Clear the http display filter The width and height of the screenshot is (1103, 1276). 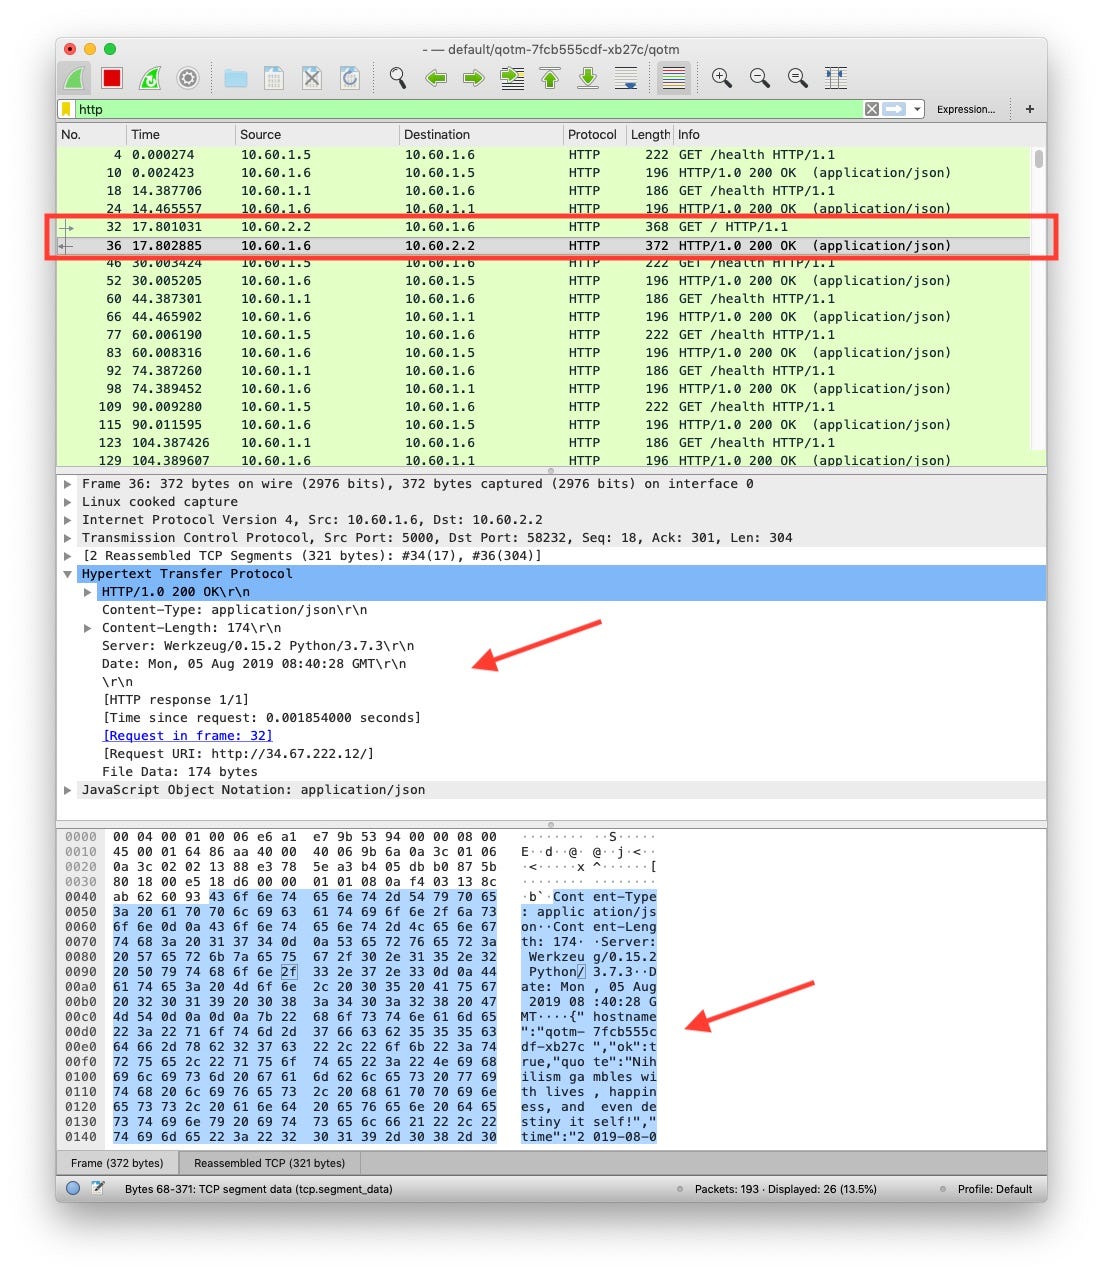pyautogui.click(x=872, y=109)
